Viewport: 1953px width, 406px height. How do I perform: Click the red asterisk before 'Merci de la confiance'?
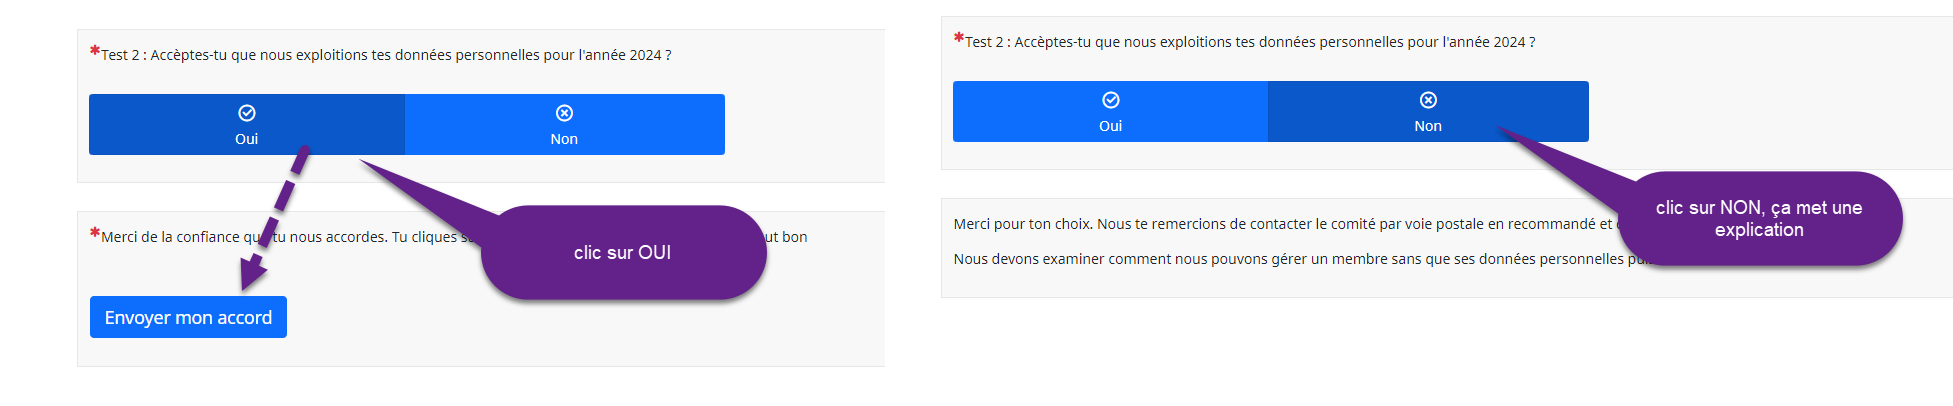tap(95, 233)
